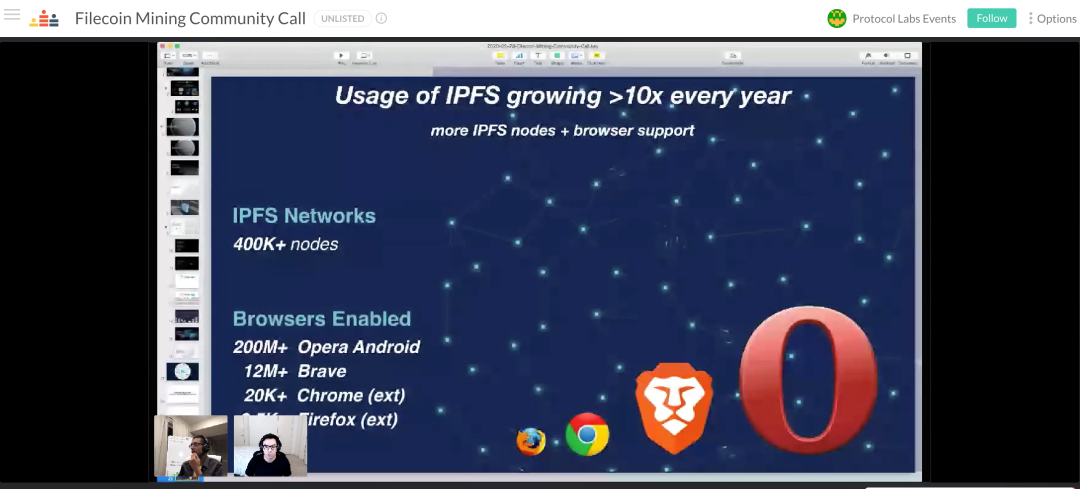Click the orange Brave lion logo
Screen dimensions: 1080x489
click(x=674, y=409)
